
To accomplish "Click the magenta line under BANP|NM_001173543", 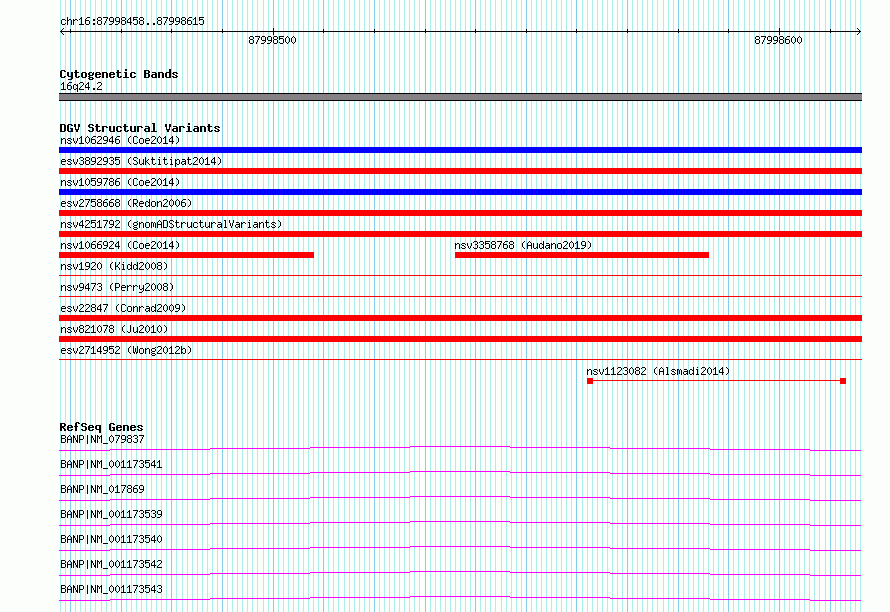I will coord(460,598).
